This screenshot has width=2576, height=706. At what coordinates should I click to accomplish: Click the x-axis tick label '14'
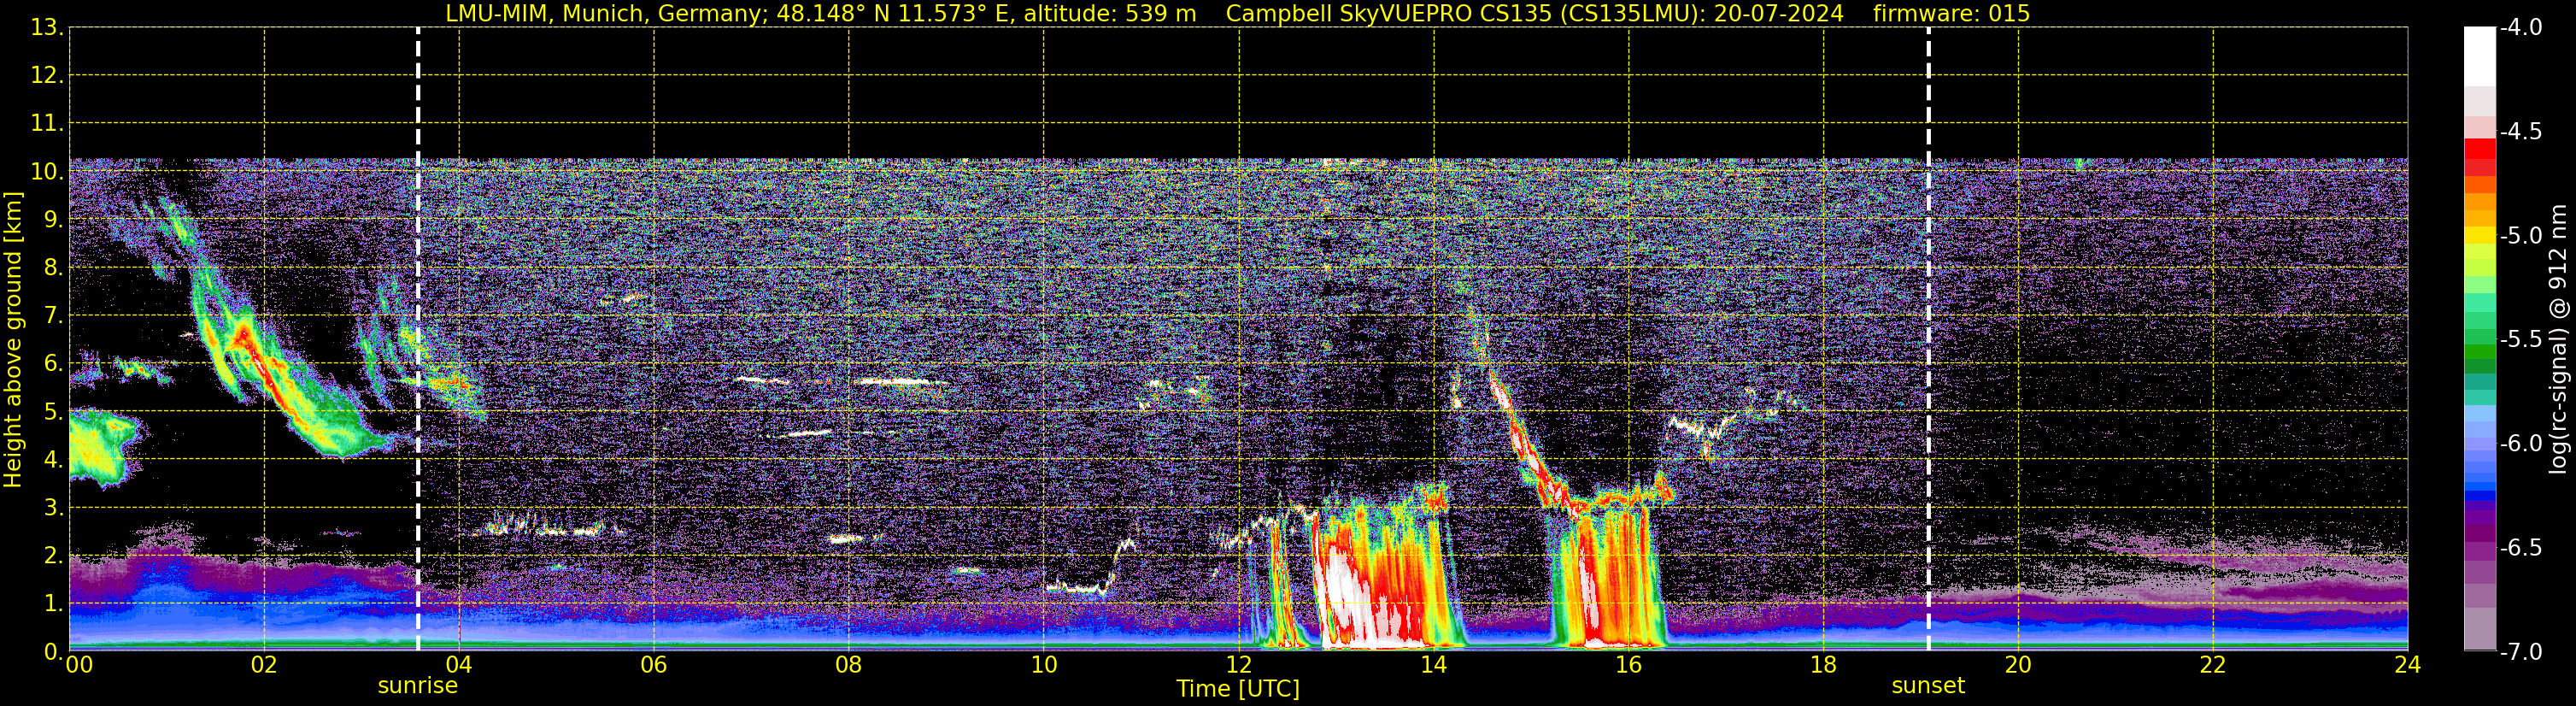(x=1434, y=665)
